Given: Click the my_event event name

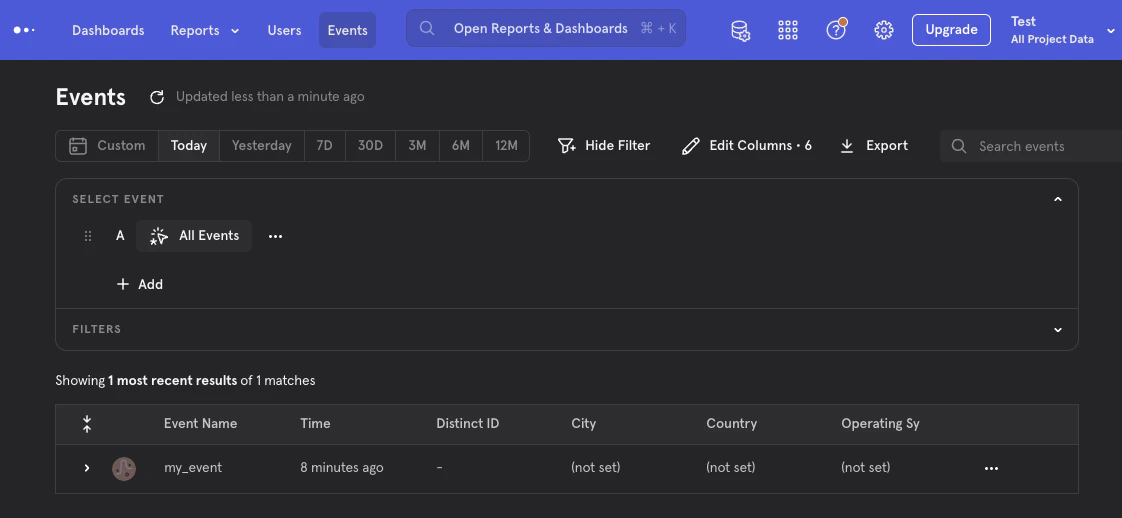Looking at the screenshot, I should pyautogui.click(x=193, y=468).
